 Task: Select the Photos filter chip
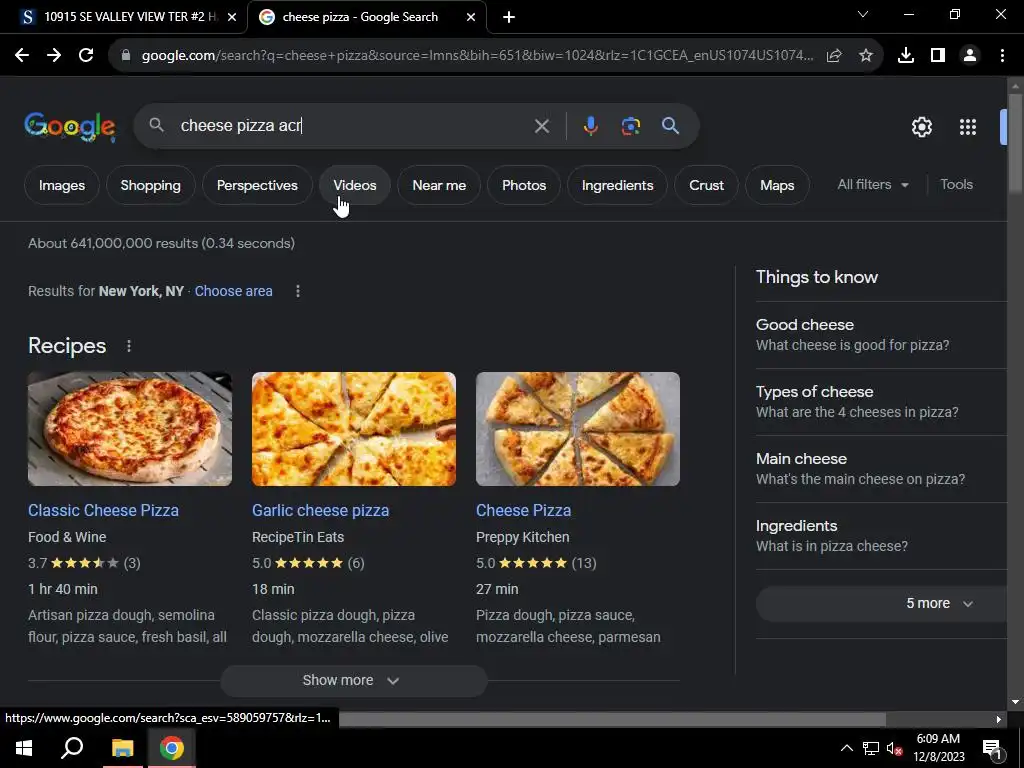(524, 185)
